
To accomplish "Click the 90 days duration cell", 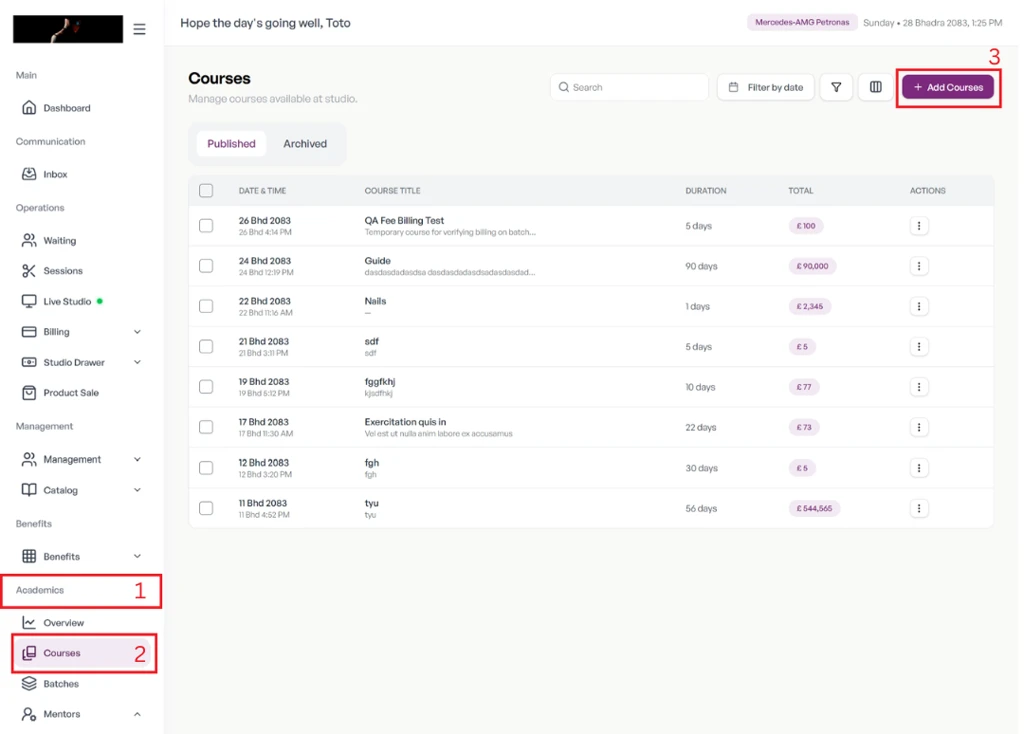I will click(701, 266).
